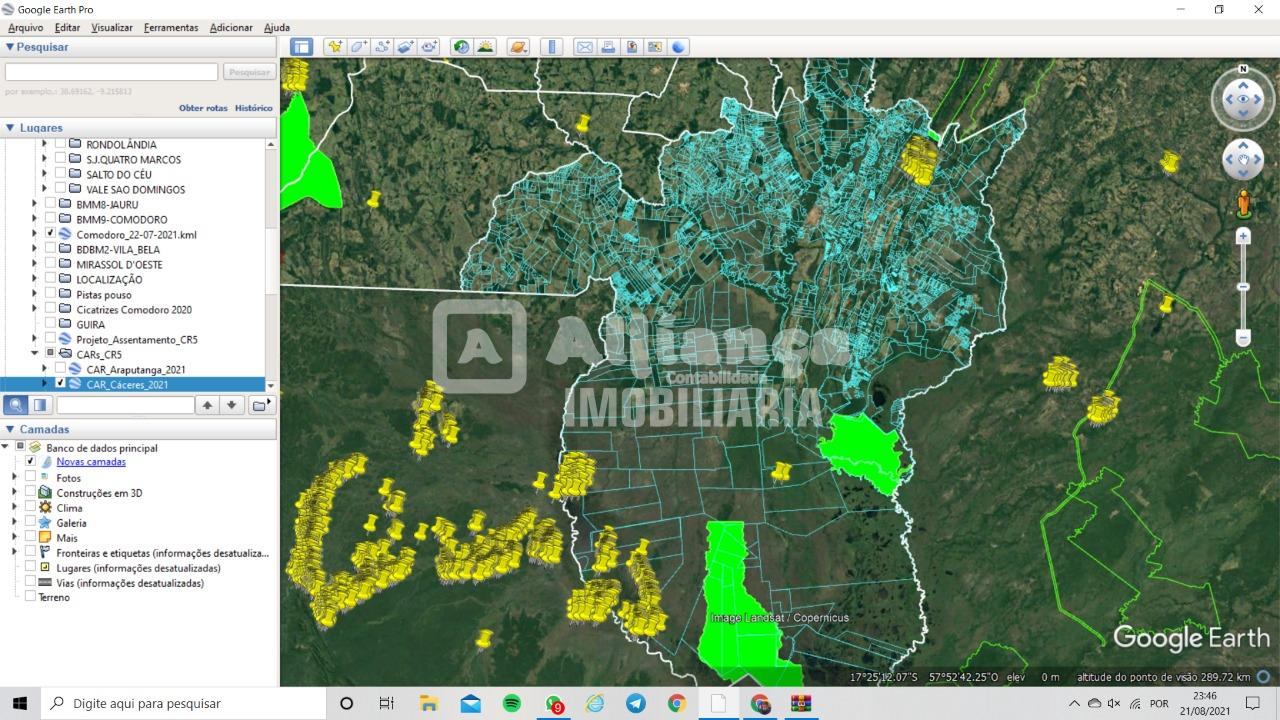Click the Pegman street view icon
The image size is (1280, 720).
pos(1243,203)
